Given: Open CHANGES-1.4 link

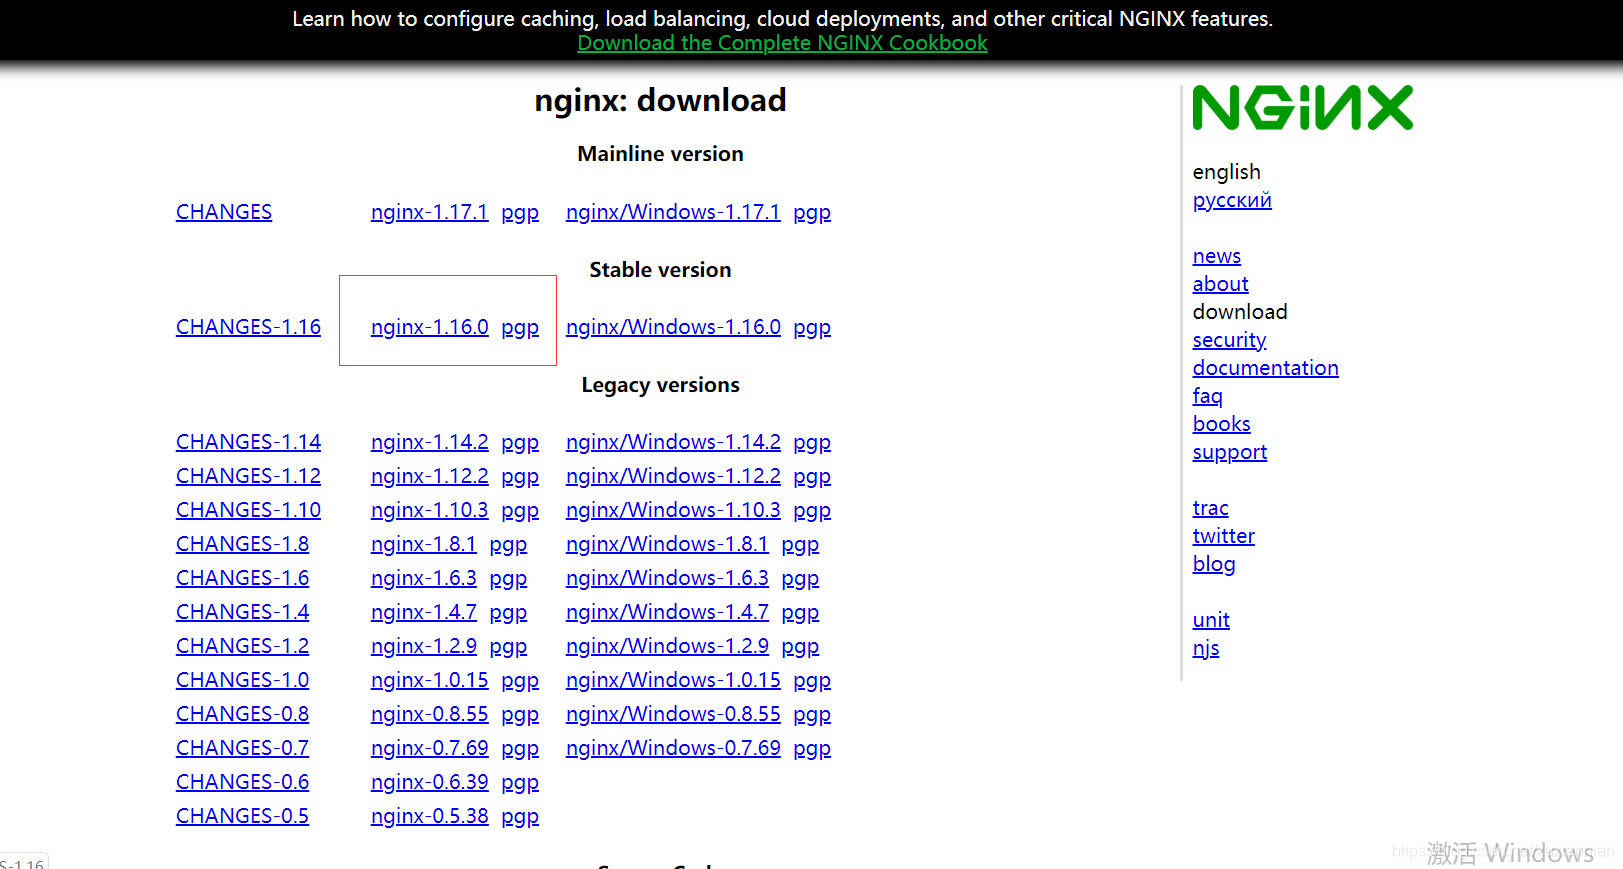Looking at the screenshot, I should pos(243,612).
